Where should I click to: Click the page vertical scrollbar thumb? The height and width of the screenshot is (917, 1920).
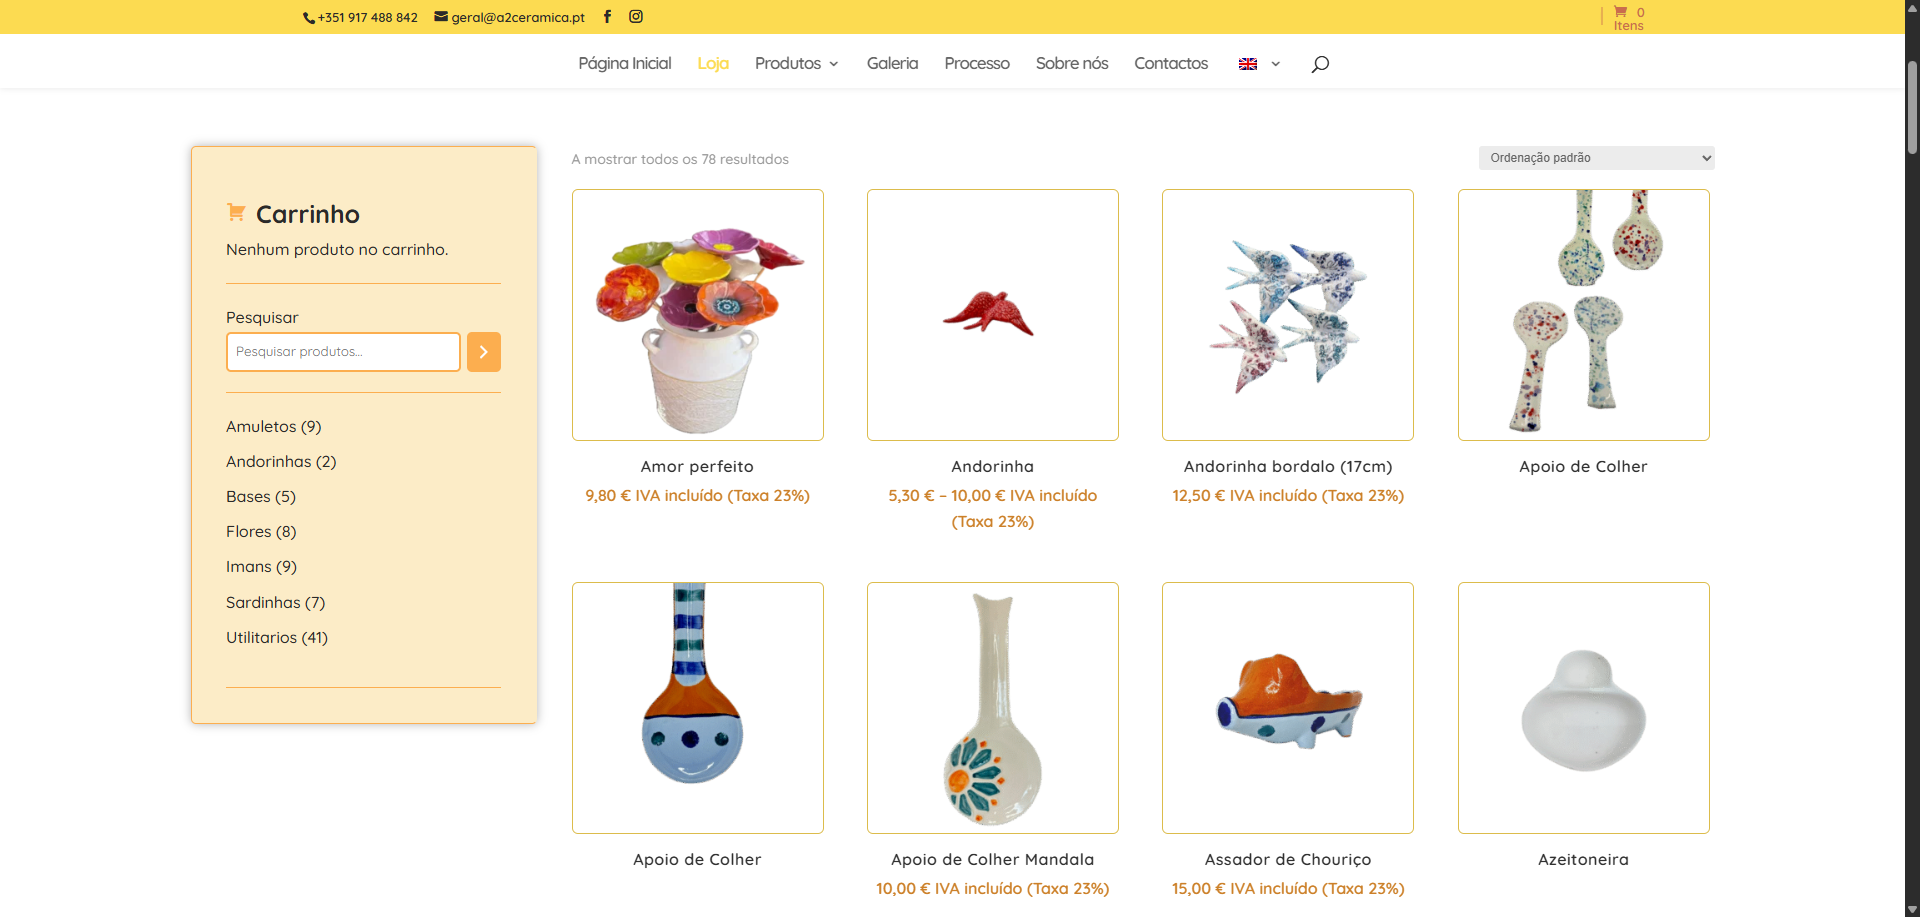pyautogui.click(x=1912, y=107)
